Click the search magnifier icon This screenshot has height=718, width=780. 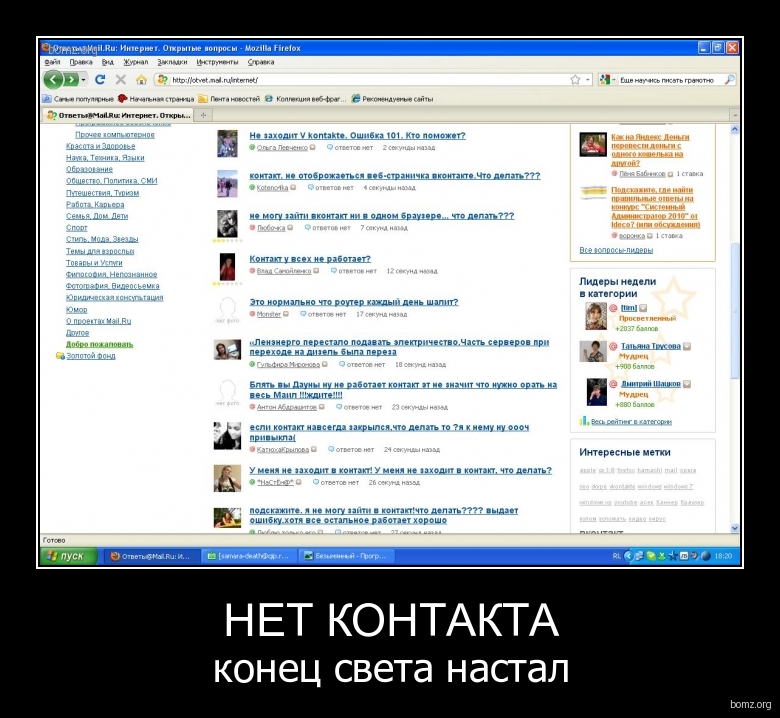point(729,80)
